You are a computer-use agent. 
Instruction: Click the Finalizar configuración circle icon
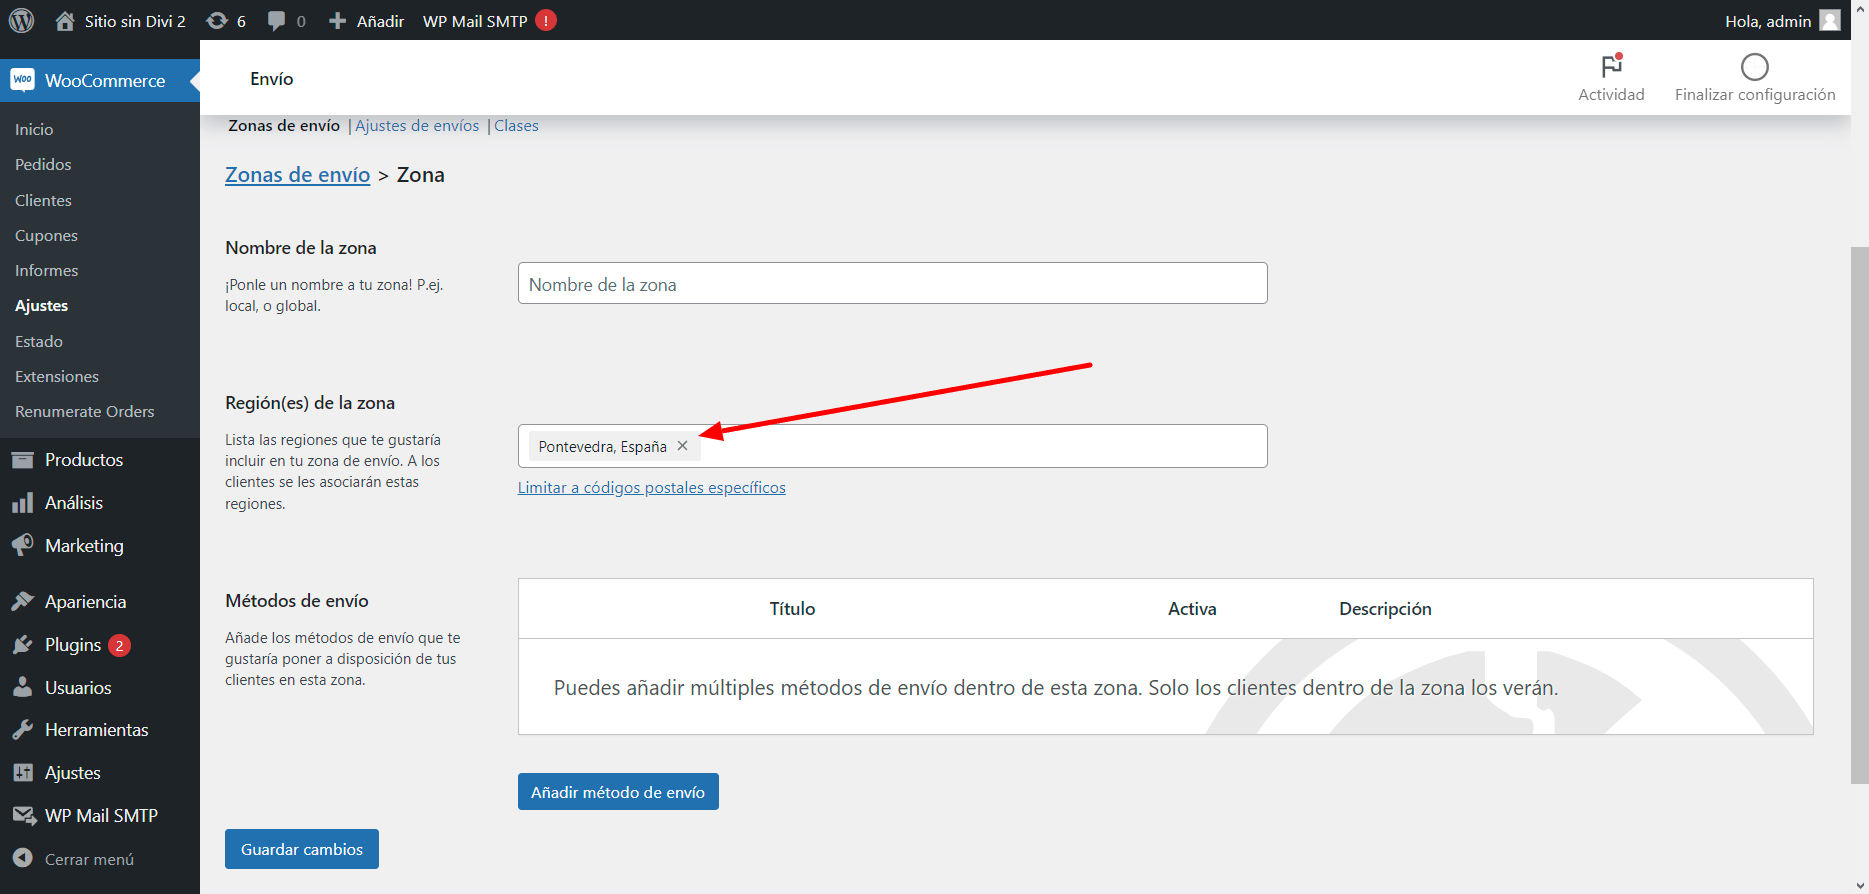1755,67
